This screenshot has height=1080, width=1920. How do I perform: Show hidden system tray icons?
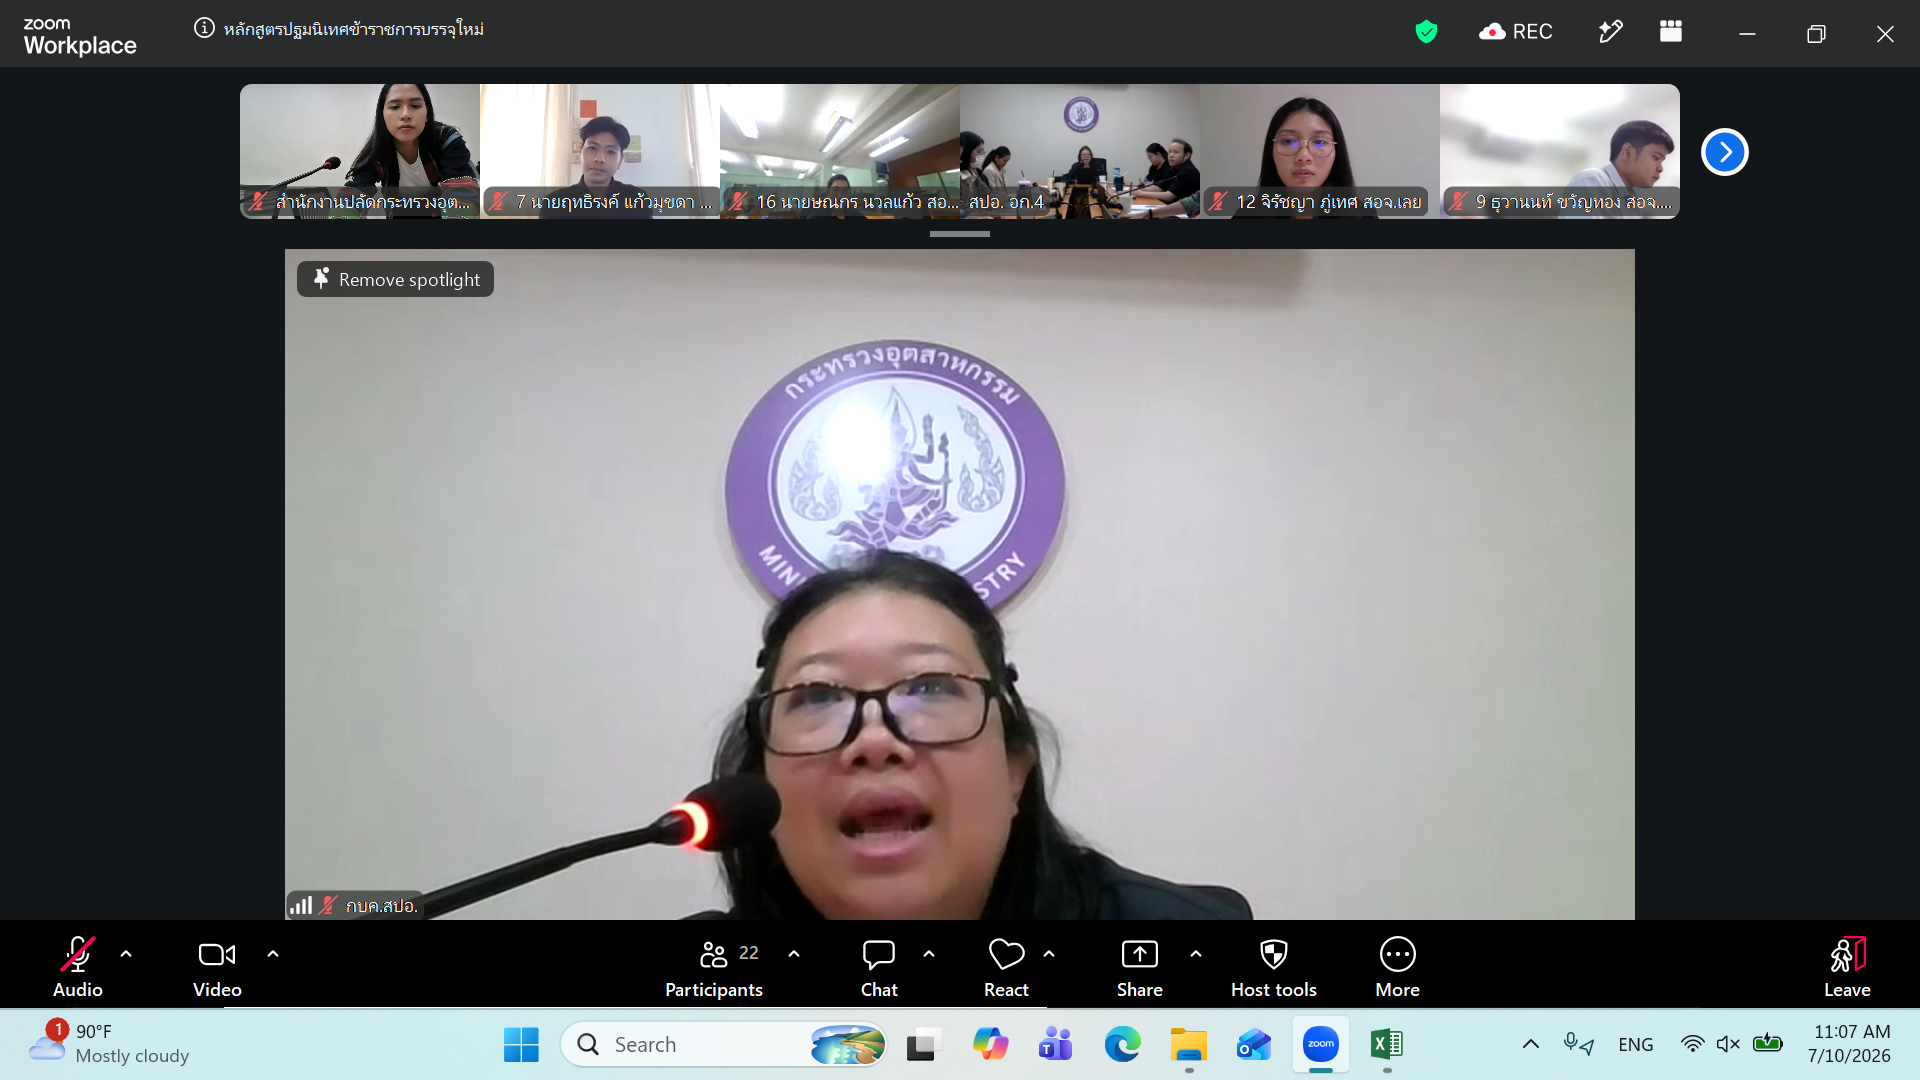pos(1531,1045)
